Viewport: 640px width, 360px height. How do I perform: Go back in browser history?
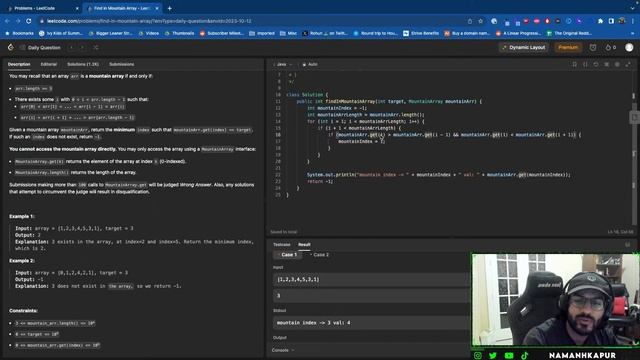click(x=7, y=21)
